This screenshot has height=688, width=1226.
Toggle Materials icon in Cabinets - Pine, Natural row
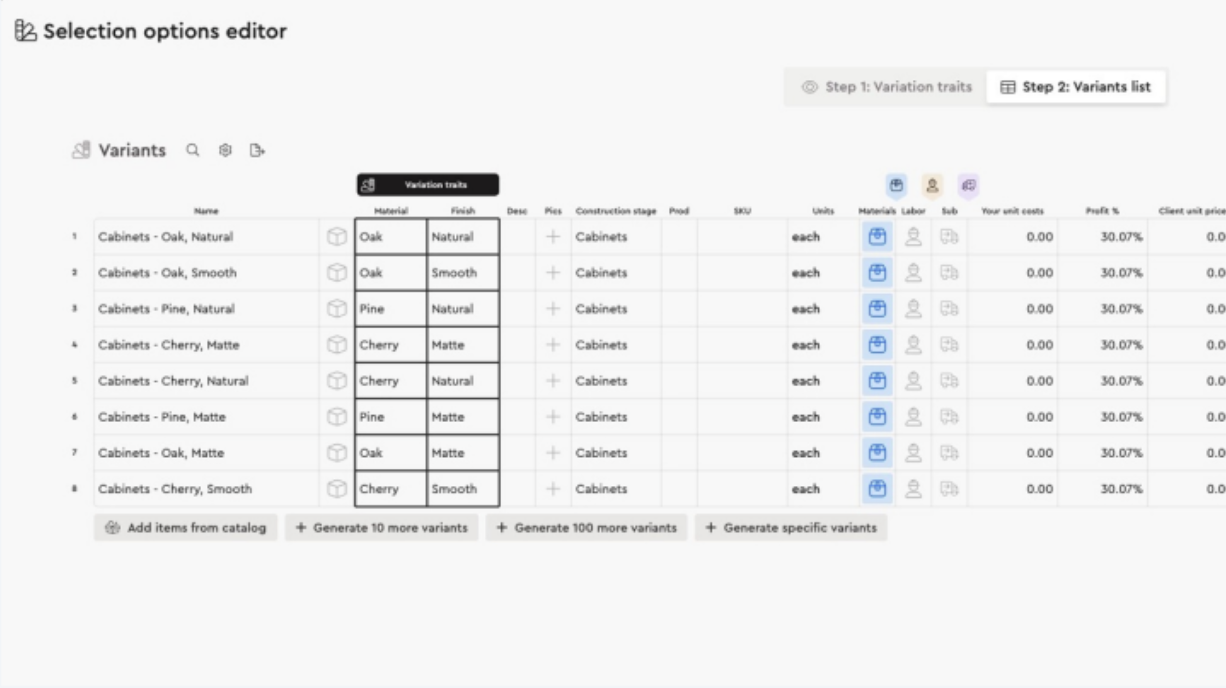(877, 309)
